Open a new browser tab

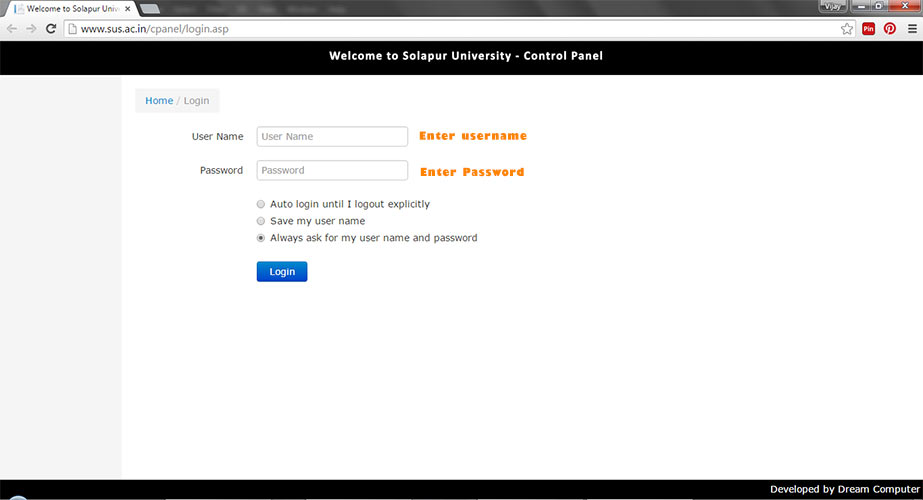[150, 9]
